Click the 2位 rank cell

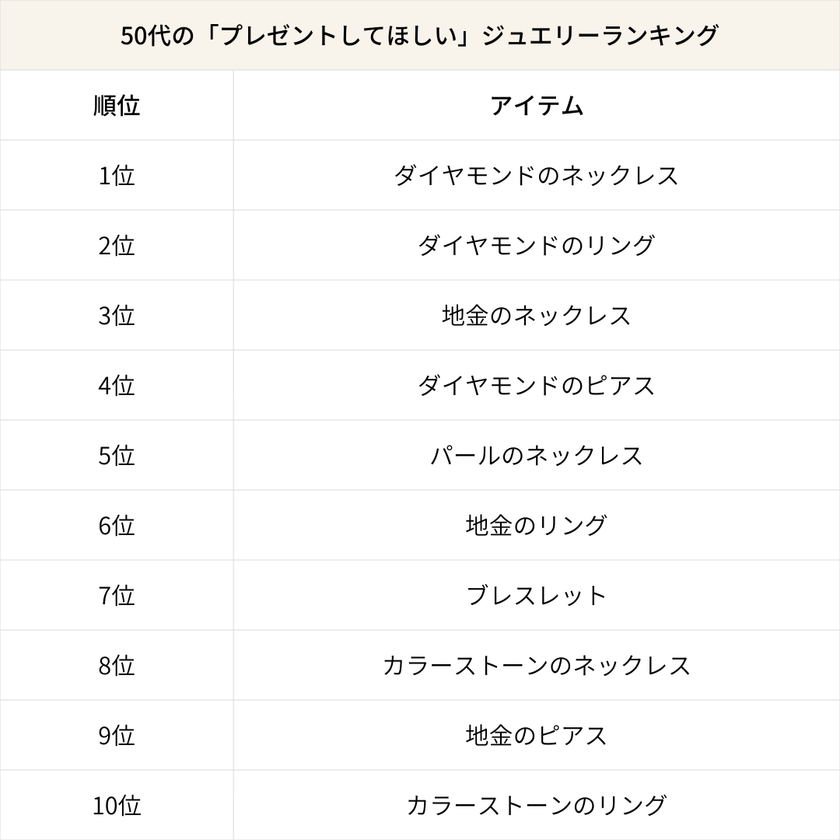pos(116,246)
